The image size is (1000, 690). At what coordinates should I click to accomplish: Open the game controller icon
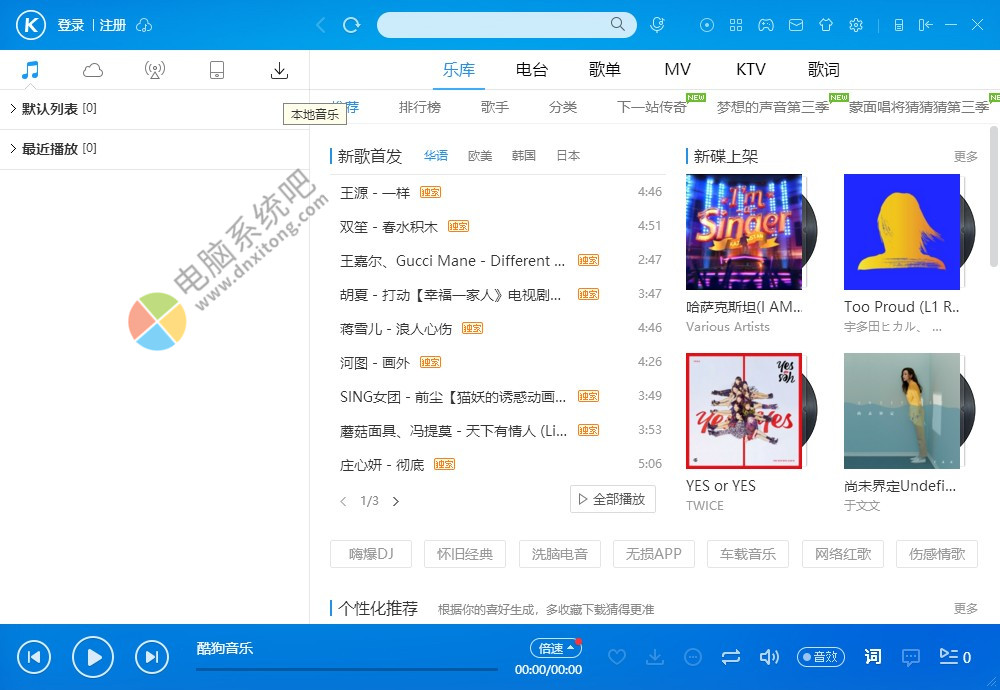[766, 25]
